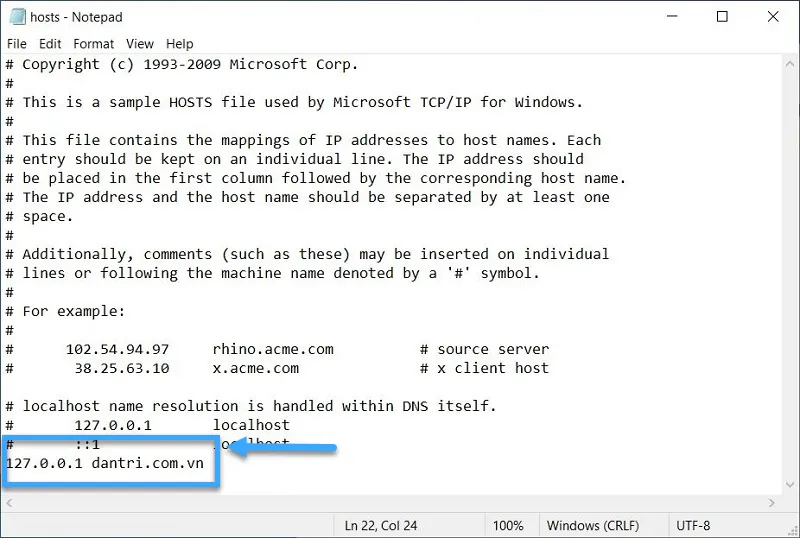Maximize the hosts Notepad window
800x538 pixels.
click(x=722, y=16)
